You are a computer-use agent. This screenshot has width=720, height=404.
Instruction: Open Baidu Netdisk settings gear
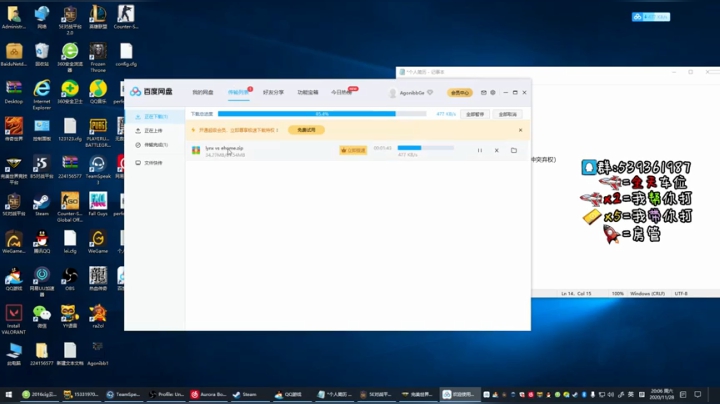click(493, 92)
